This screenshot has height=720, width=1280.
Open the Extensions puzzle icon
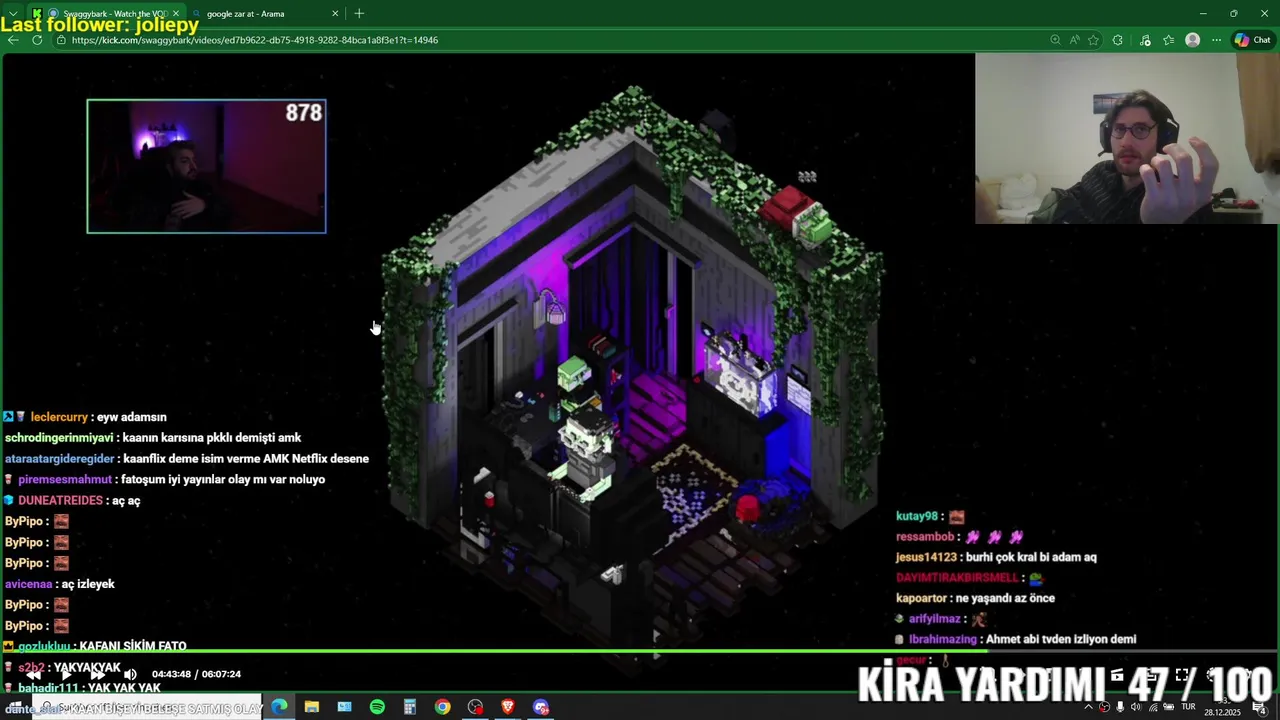tap(1118, 40)
